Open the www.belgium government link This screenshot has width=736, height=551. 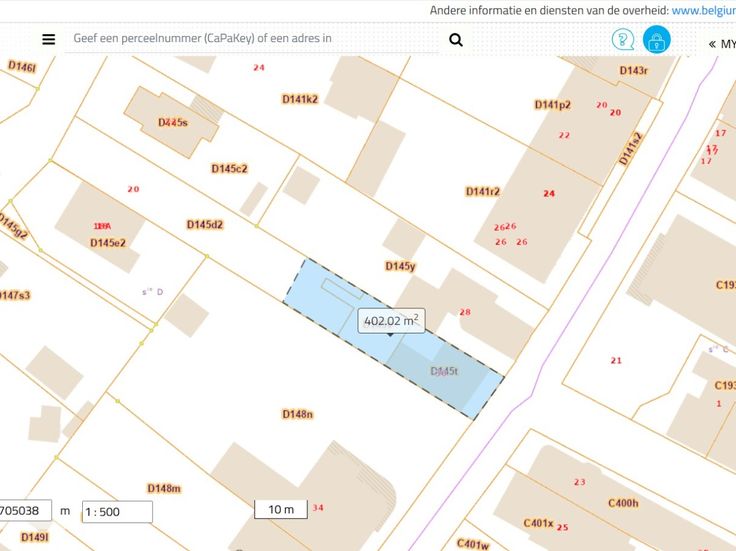click(x=703, y=10)
